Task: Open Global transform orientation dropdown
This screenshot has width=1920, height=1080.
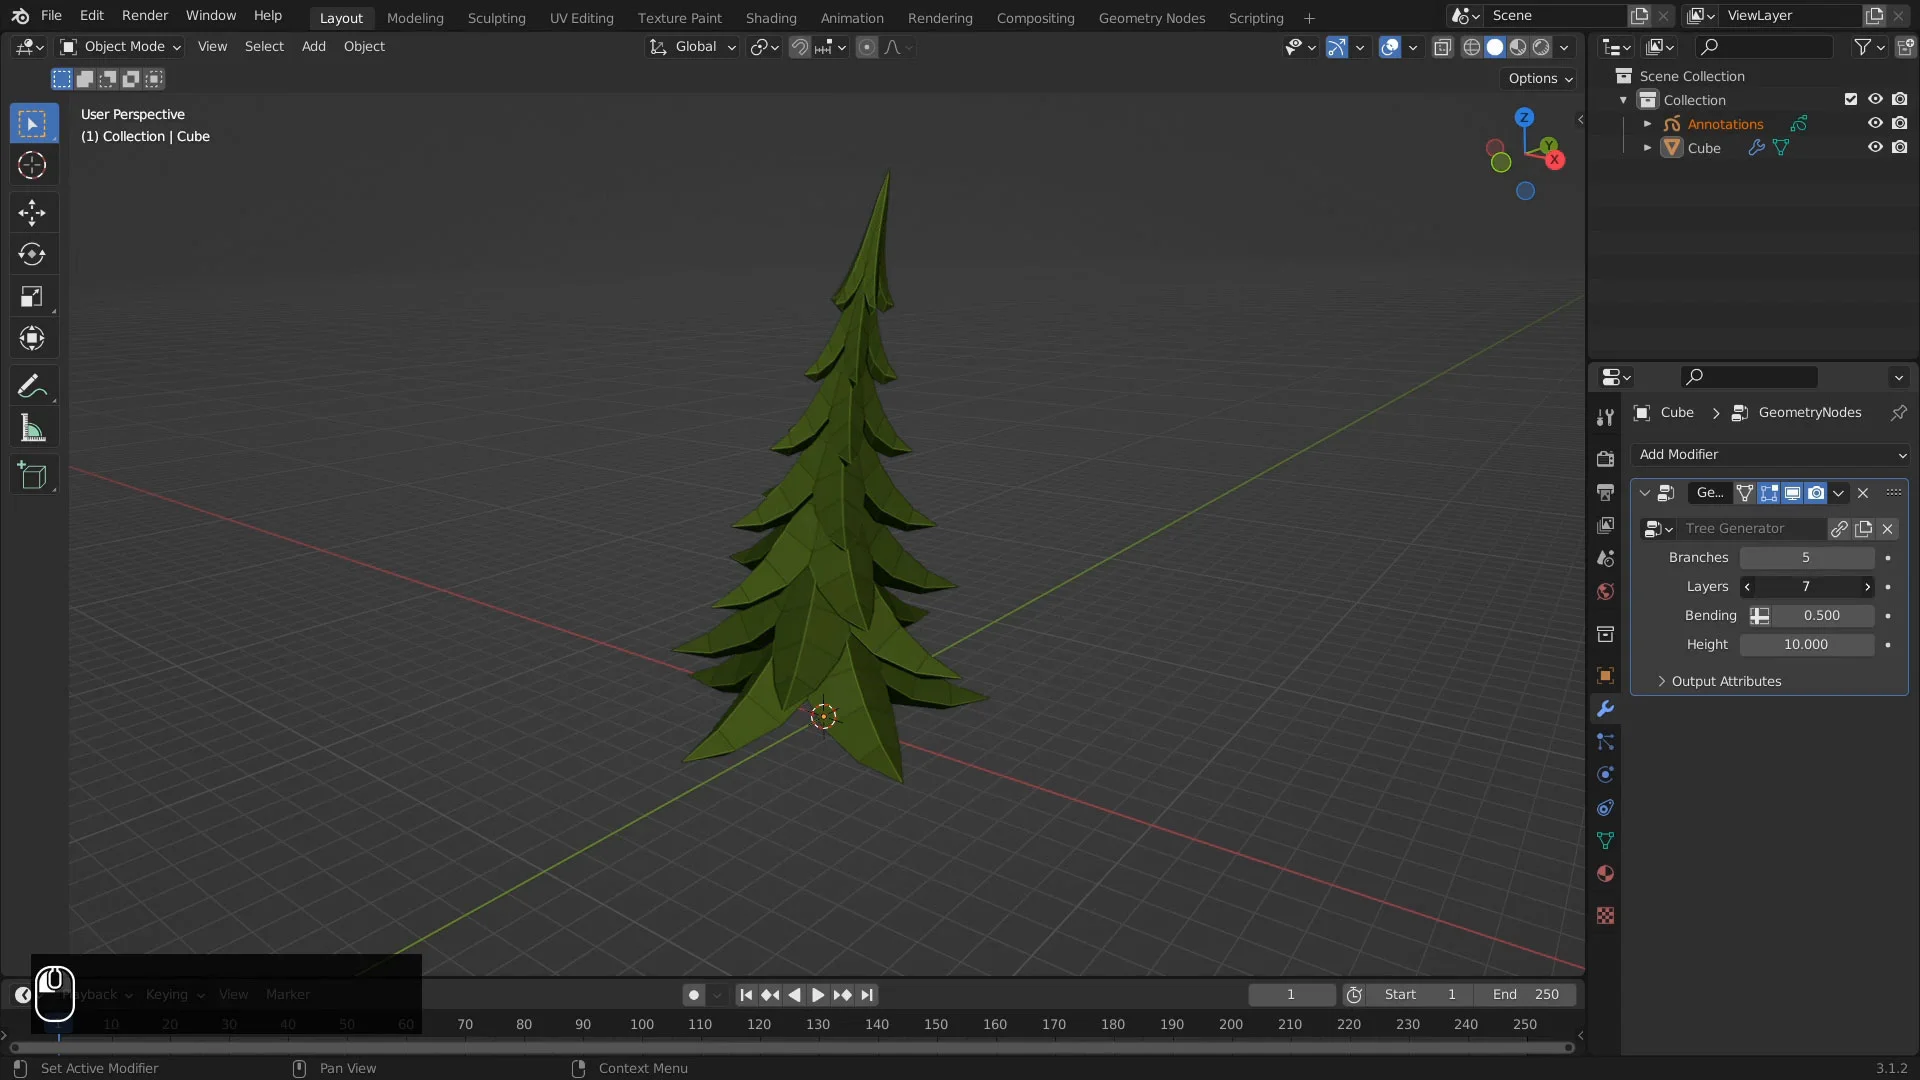Action: 692,47
